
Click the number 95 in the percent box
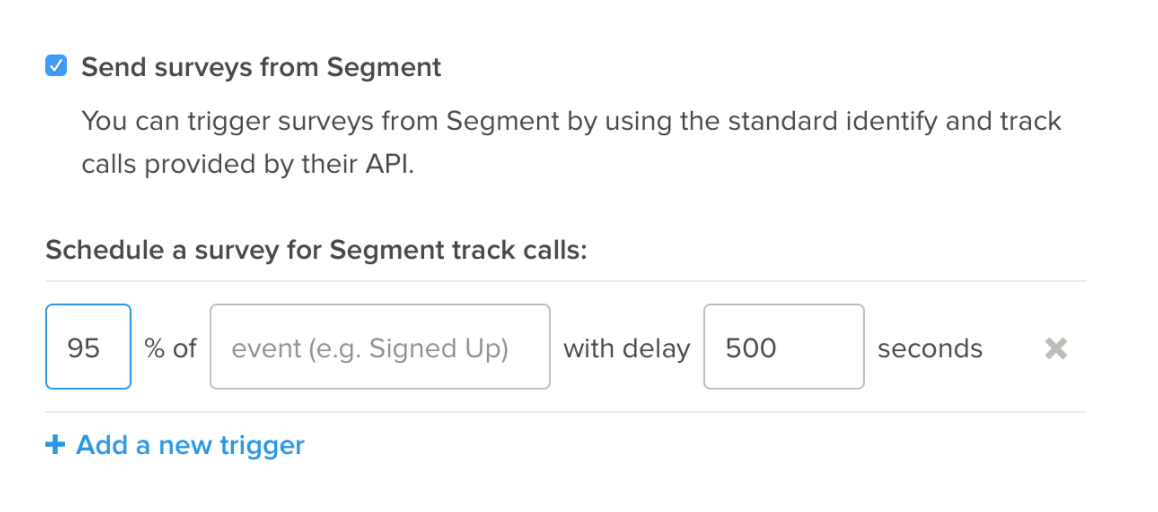click(x=83, y=348)
